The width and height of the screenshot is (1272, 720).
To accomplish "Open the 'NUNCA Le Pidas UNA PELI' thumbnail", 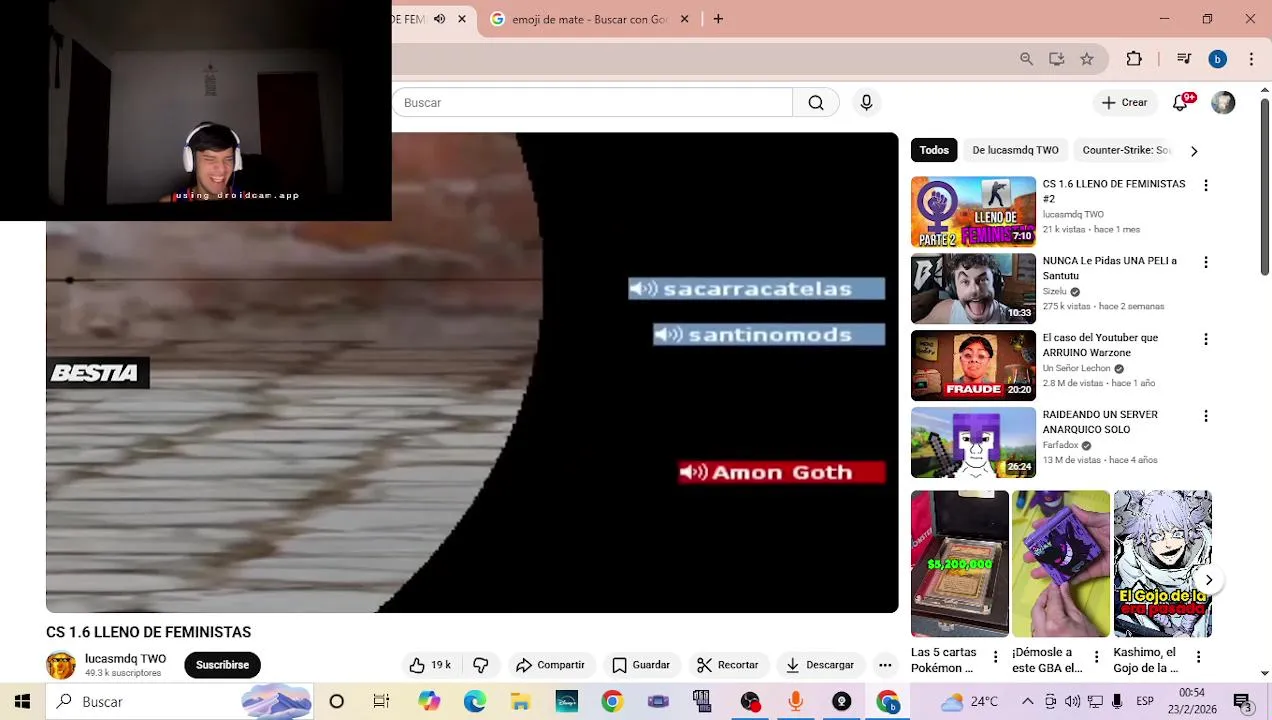I will pos(973,289).
